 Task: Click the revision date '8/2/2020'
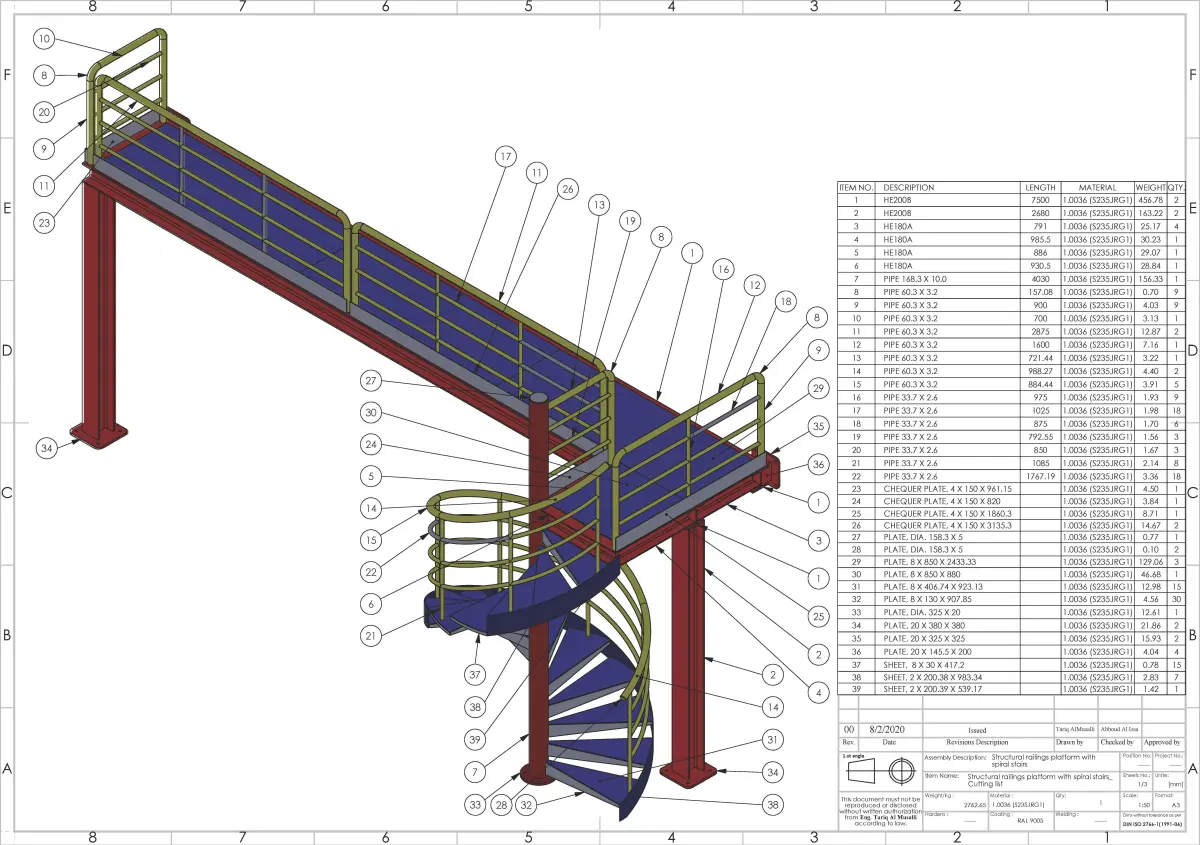(x=889, y=731)
